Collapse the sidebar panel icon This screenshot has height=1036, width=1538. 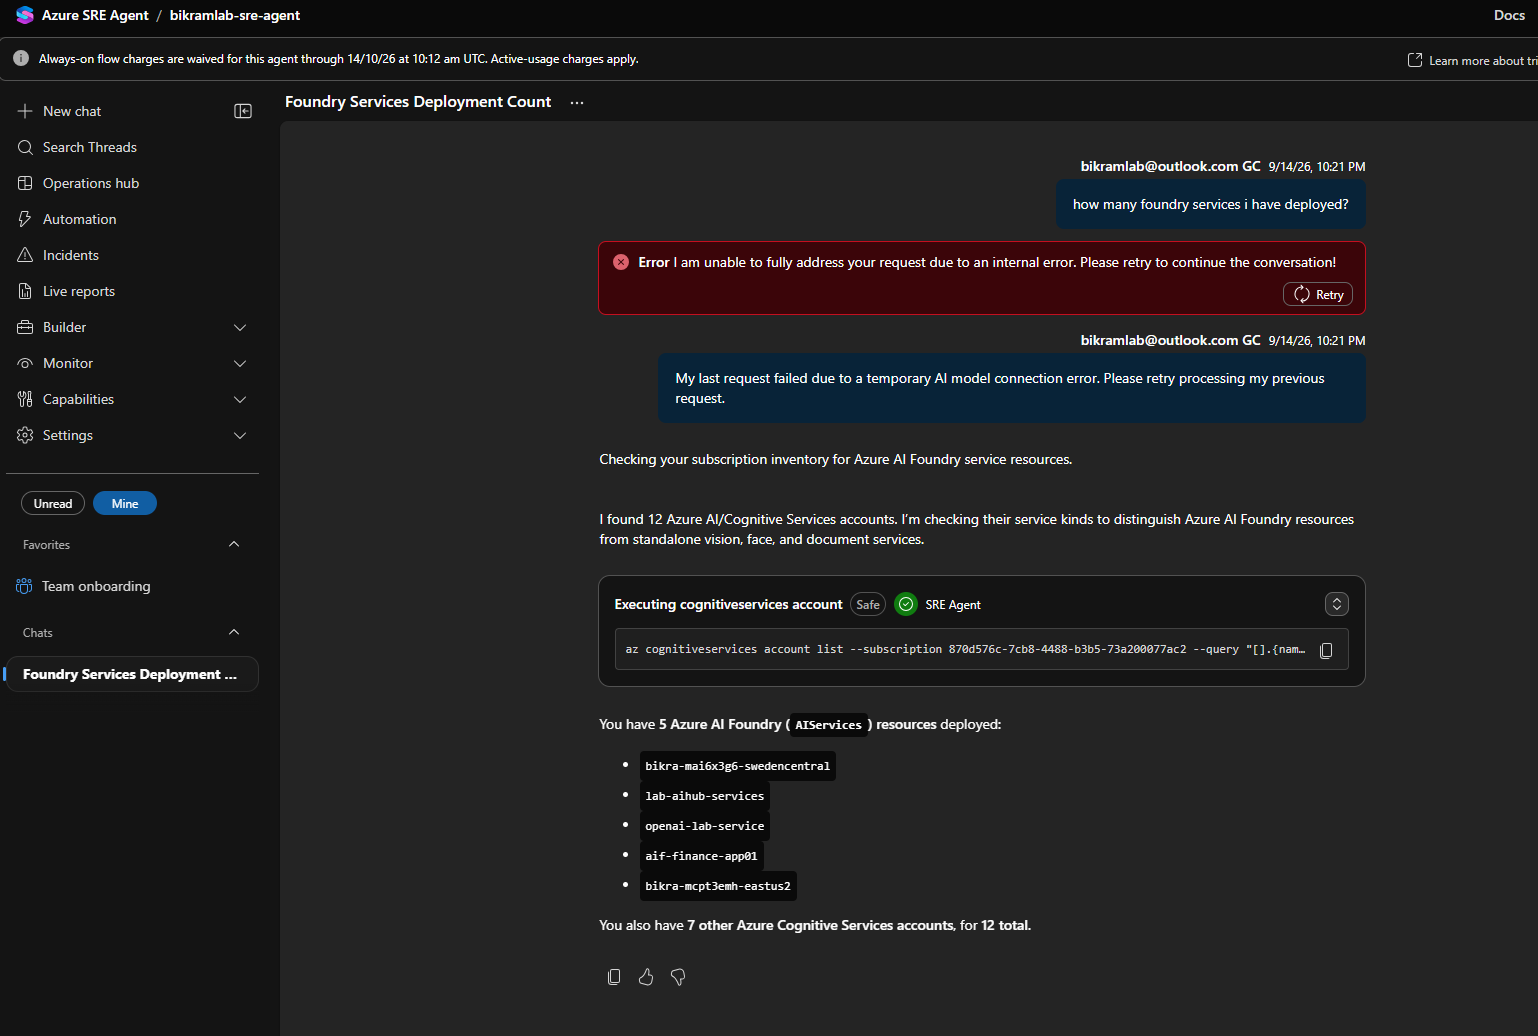(243, 111)
